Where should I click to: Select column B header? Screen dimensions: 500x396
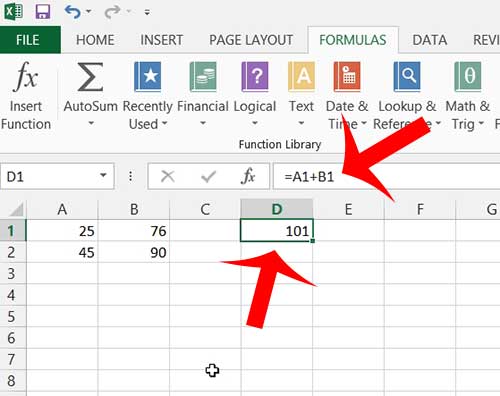click(x=134, y=210)
